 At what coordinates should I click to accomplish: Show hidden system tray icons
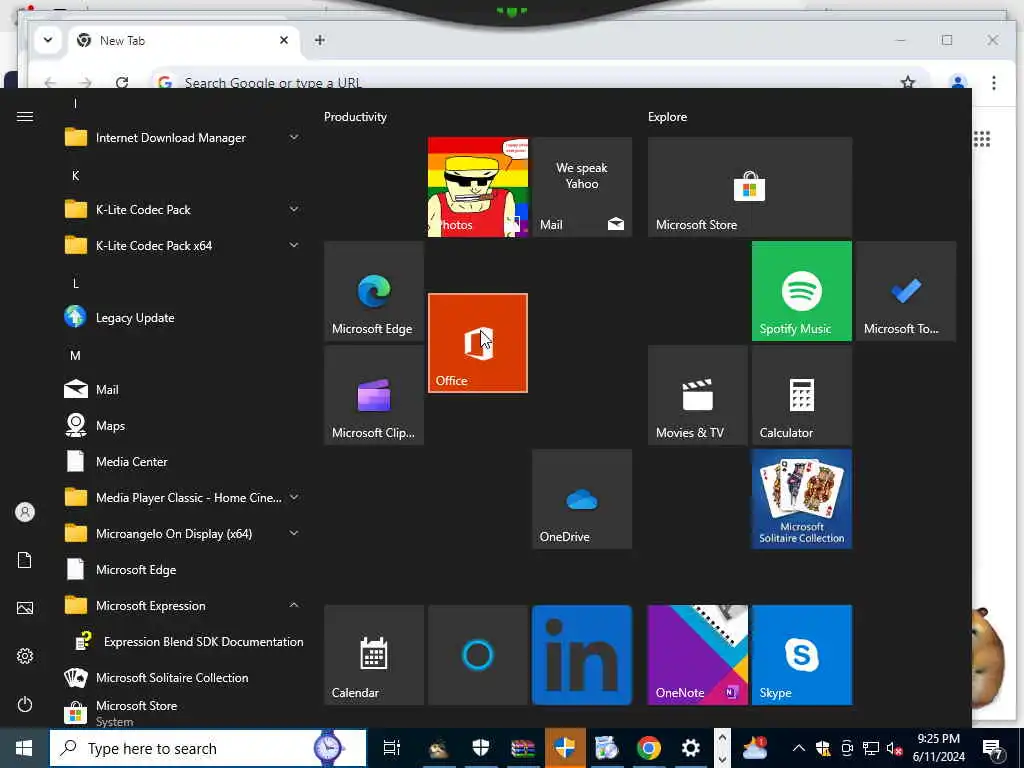(799, 748)
